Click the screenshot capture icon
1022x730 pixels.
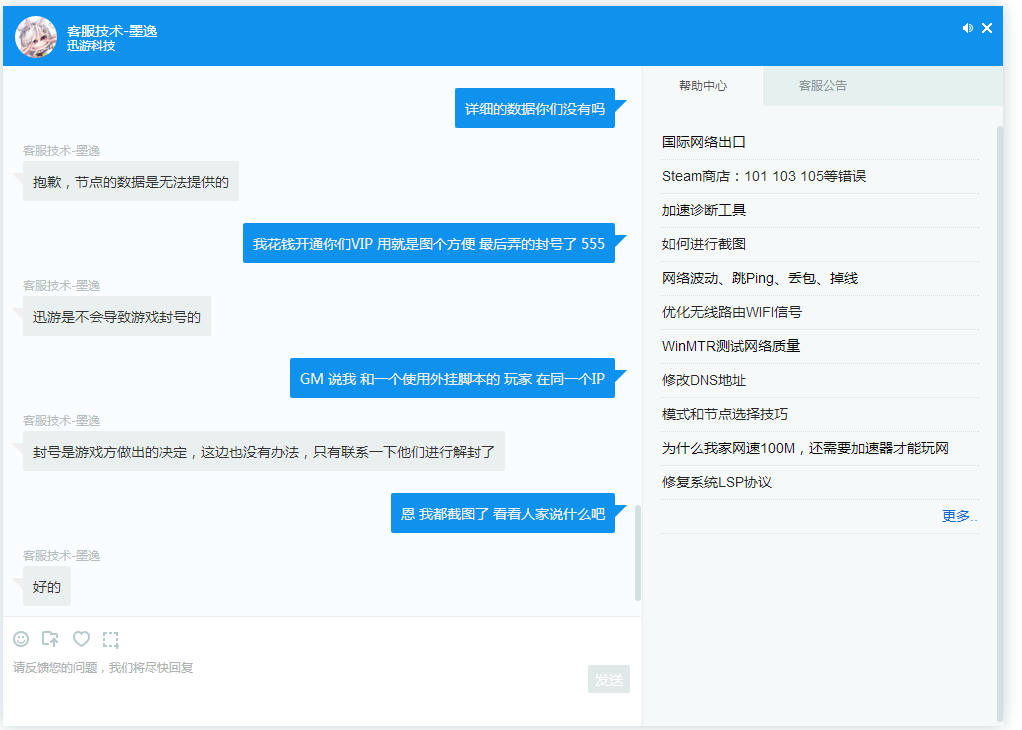pyautogui.click(x=111, y=639)
